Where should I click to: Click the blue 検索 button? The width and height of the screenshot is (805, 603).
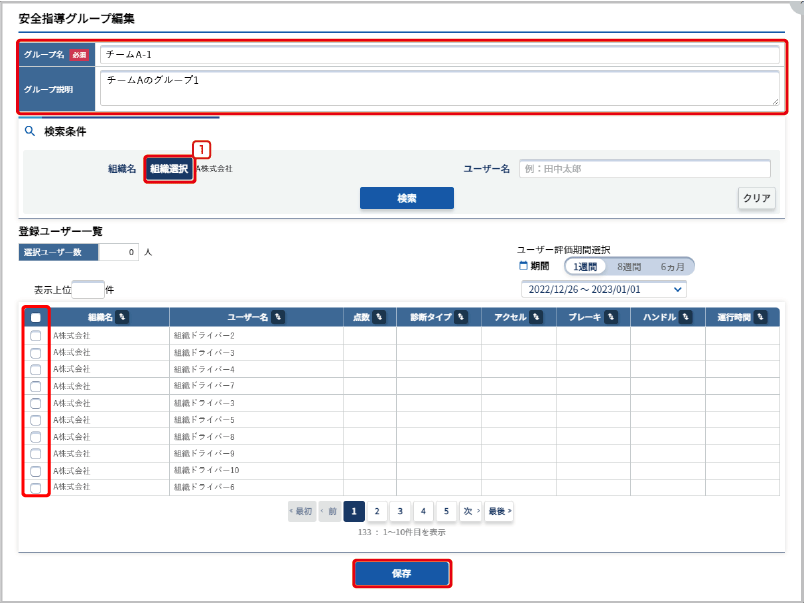pyautogui.click(x=406, y=198)
